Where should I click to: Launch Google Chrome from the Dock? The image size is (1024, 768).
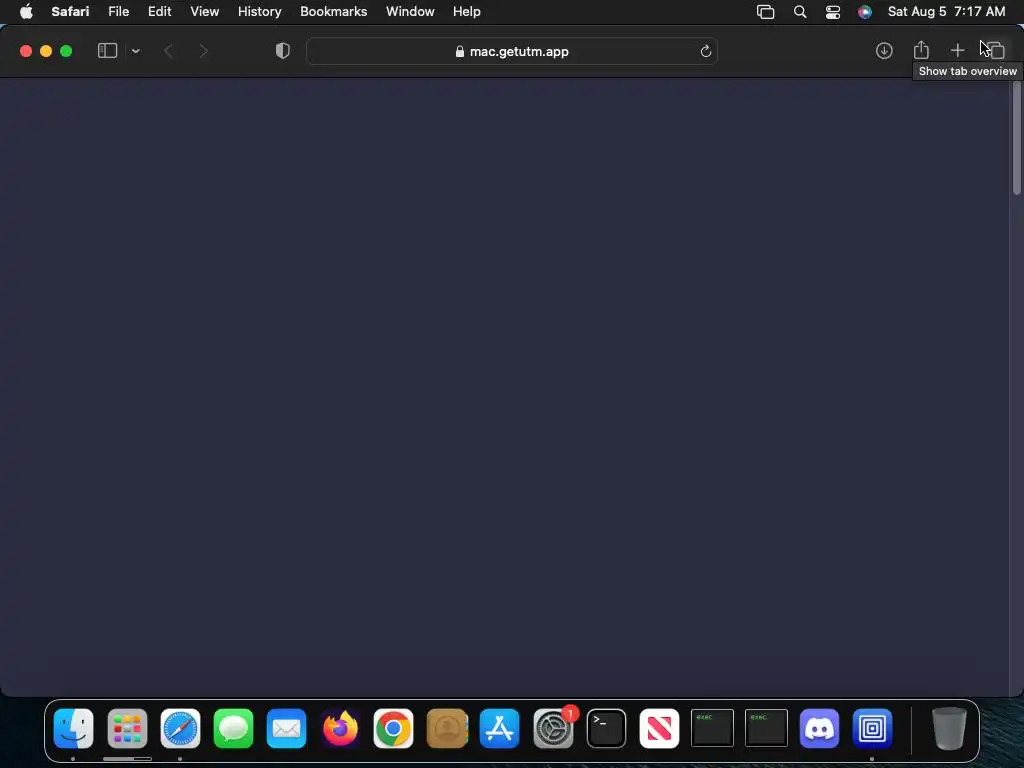coord(393,728)
